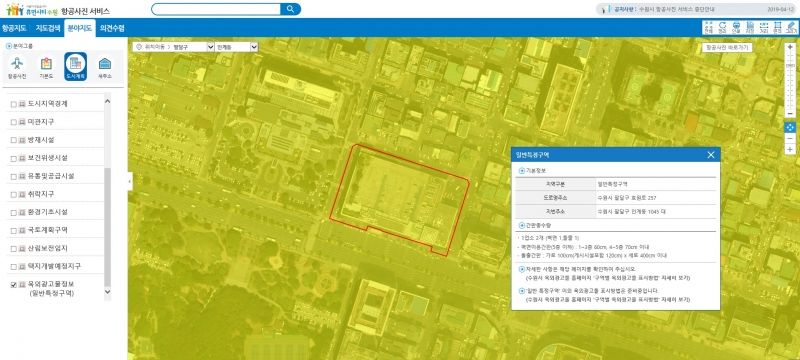Select the pencil drawing tool icon
The height and width of the screenshot is (360, 800).
point(791,27)
